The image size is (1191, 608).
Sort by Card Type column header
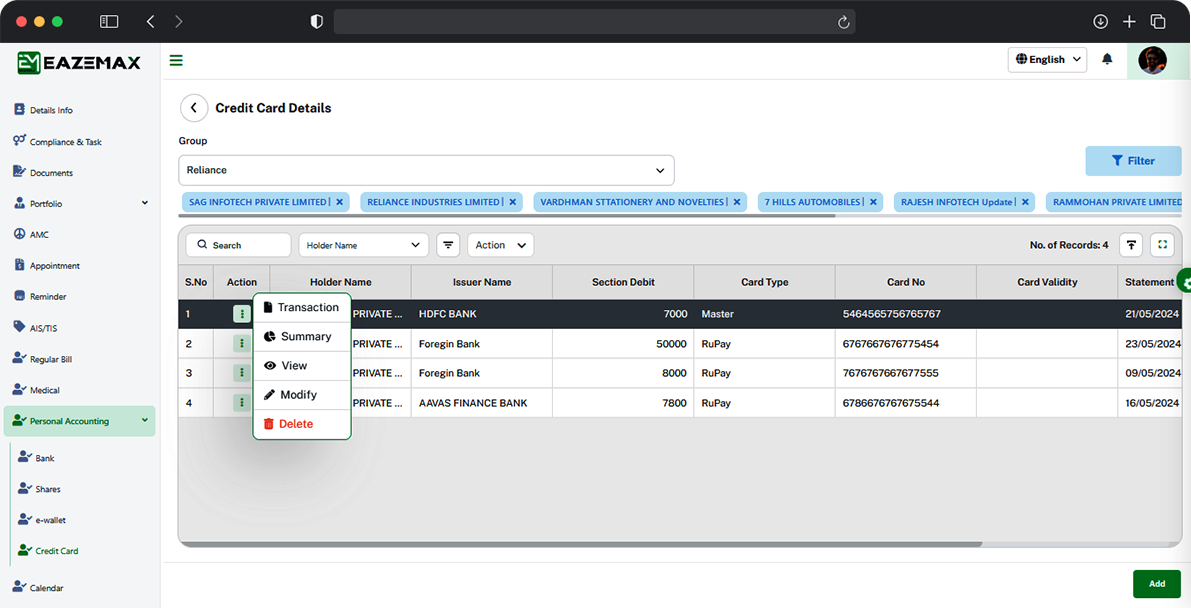coord(764,282)
